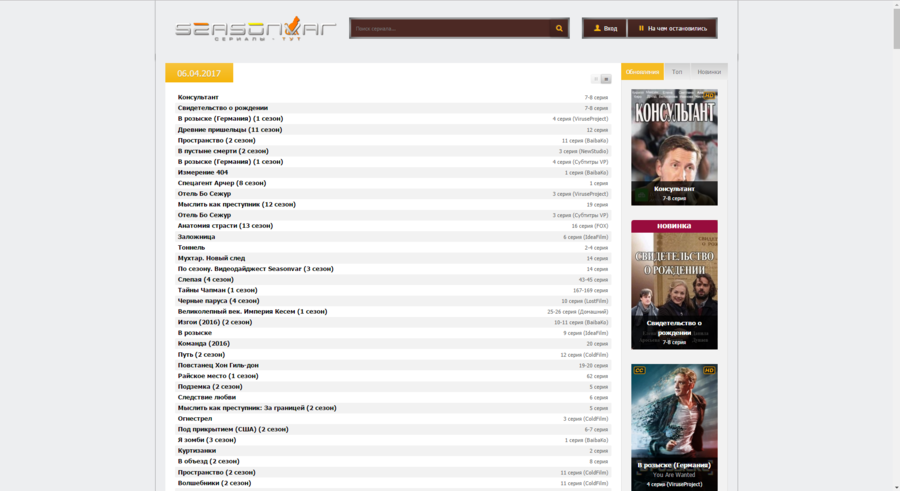Open Свидетельство о рождении poster thumbnail
This screenshot has height=491, width=900.
pyautogui.click(x=674, y=285)
